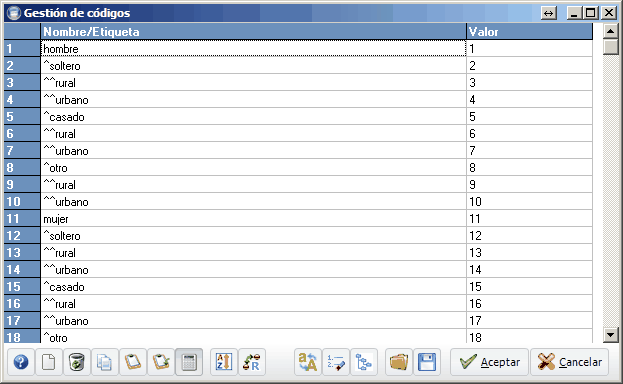This screenshot has height=384, width=623.
Task: Sort codes with the A-Z icon
Action: (224, 362)
